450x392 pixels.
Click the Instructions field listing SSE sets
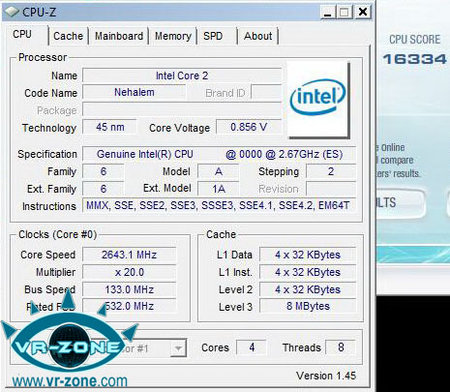point(219,206)
